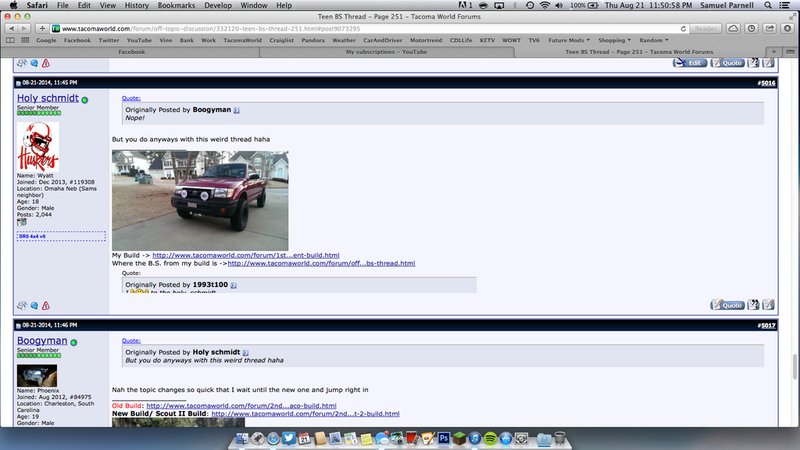Open the History menu
Image resolution: width=800 pixels, height=450 pixels.
click(x=137, y=5)
